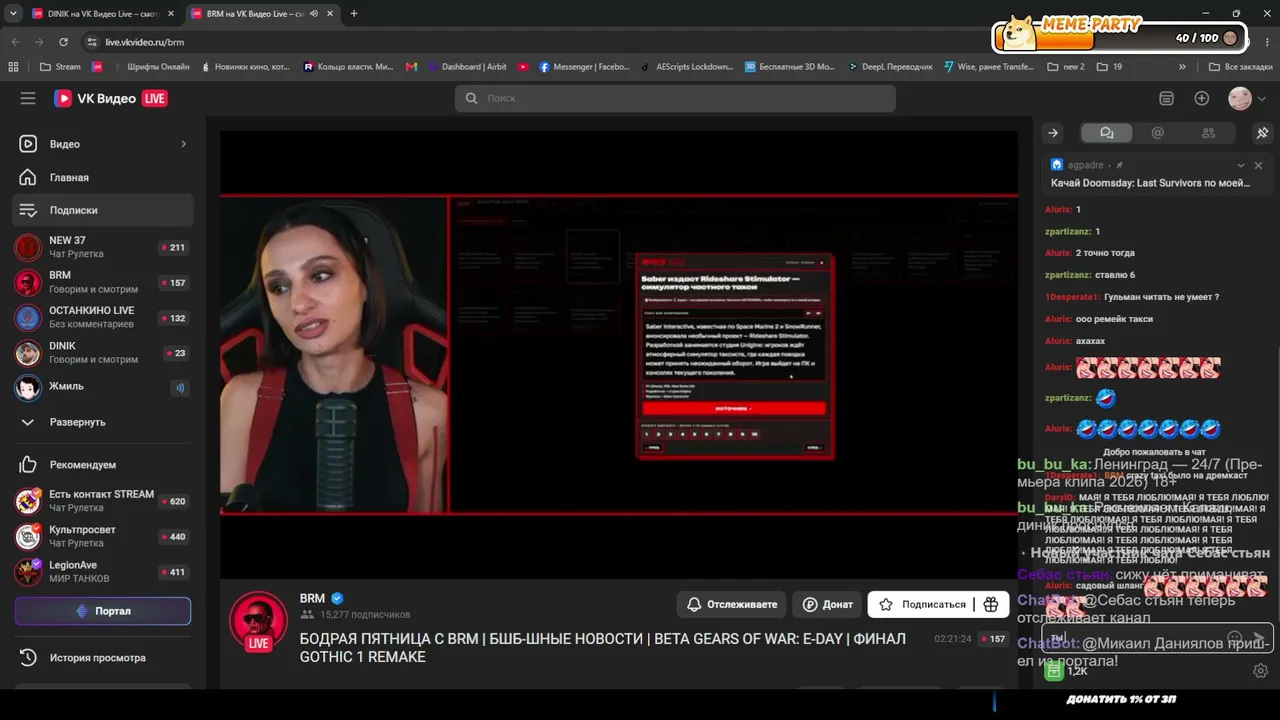The image size is (1280, 720).
Task: Open Шрифты Онлайн bookmark
Action: click(x=150, y=67)
